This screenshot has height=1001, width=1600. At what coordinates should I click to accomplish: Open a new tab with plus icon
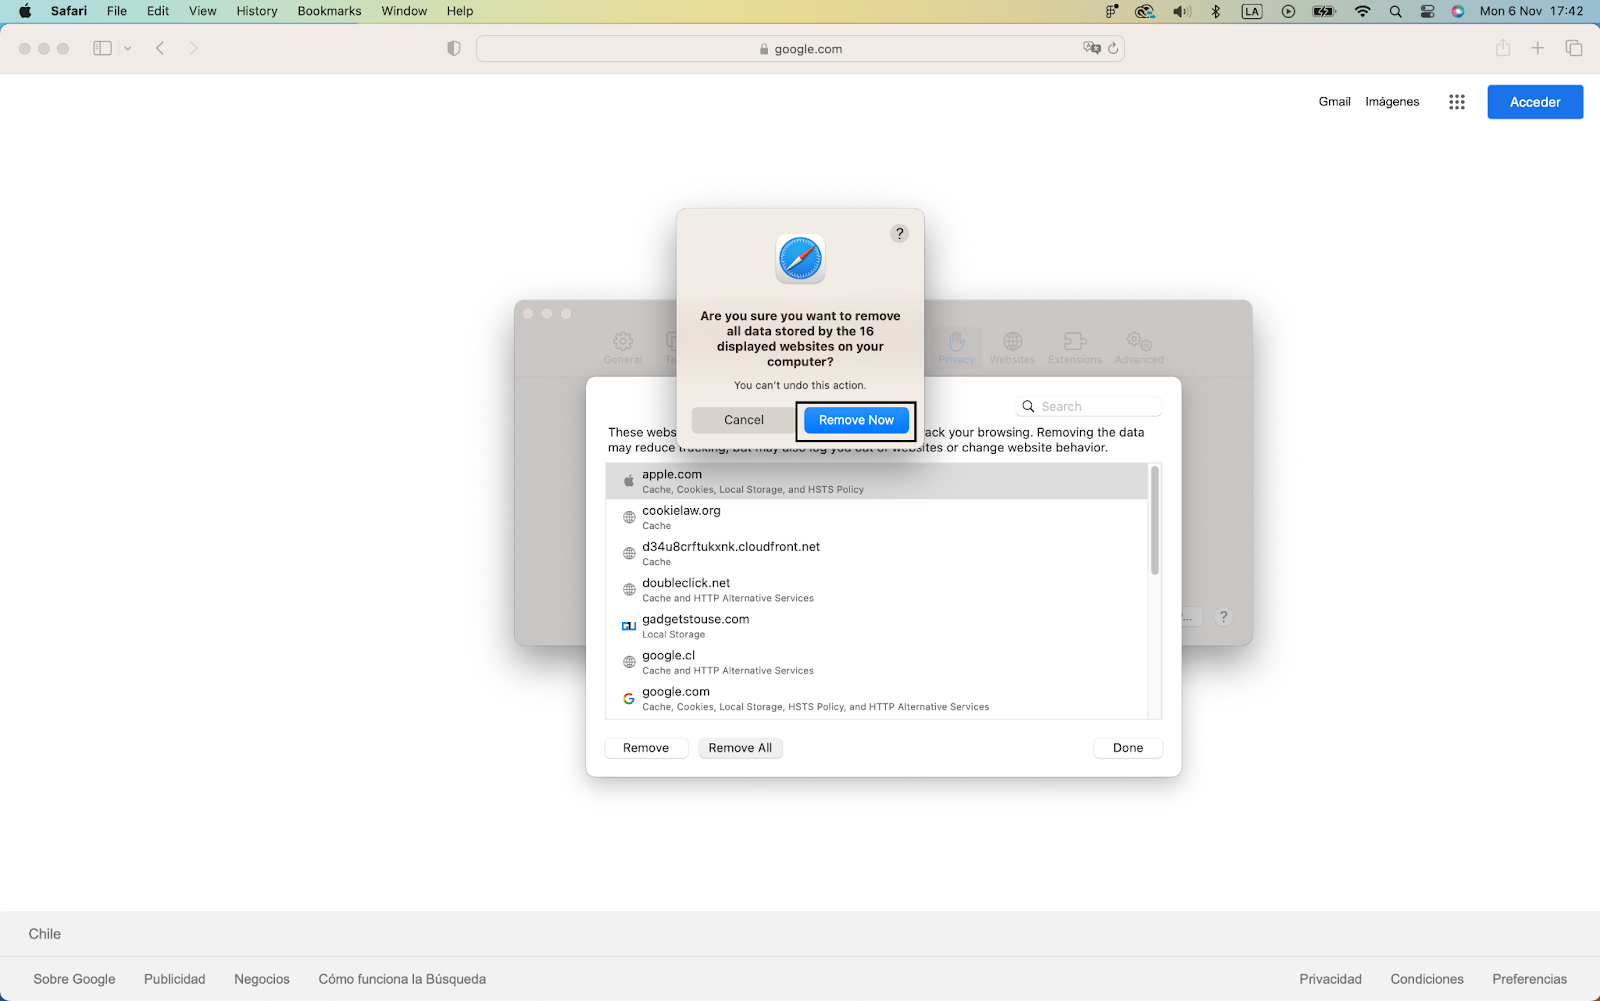tap(1538, 48)
